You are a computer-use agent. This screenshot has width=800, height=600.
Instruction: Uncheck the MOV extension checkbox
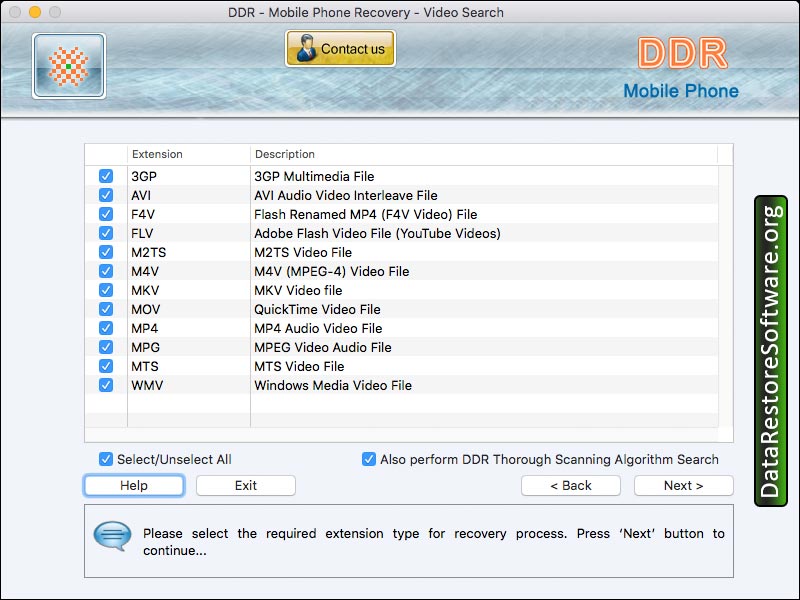106,309
